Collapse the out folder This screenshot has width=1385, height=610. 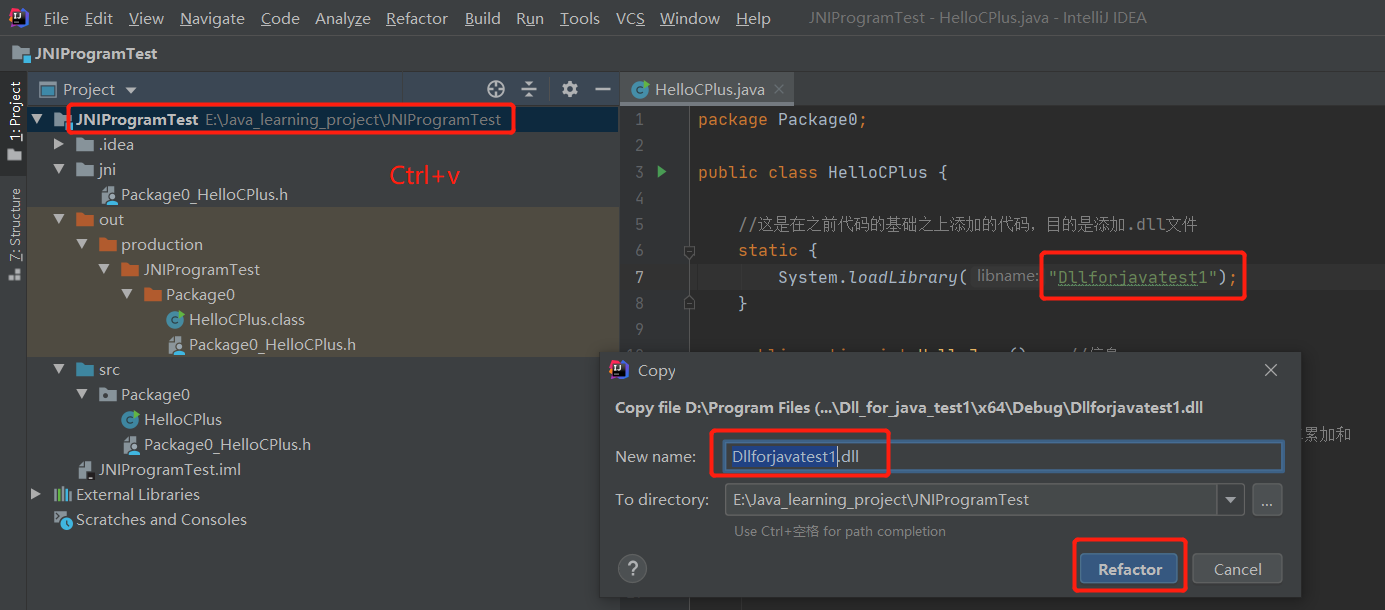click(x=59, y=219)
